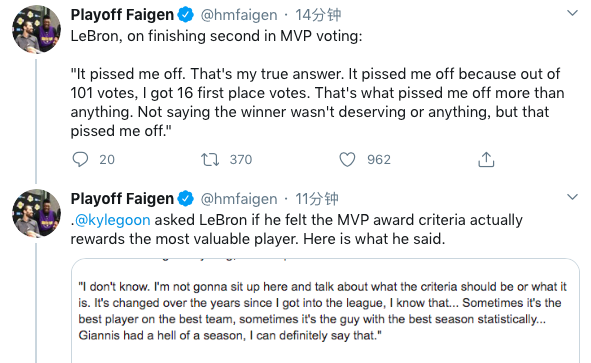The image size is (591, 363).
Task: Open the 'It pissed me off' tweet text
Action: pos(317,102)
